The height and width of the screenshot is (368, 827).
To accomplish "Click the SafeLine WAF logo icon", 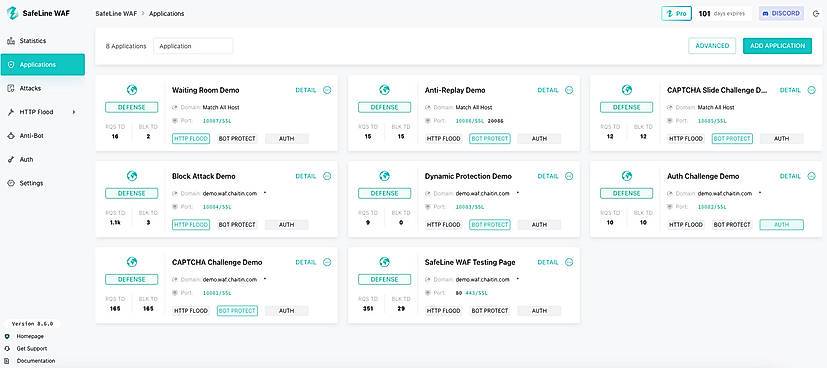I will [x=12, y=13].
